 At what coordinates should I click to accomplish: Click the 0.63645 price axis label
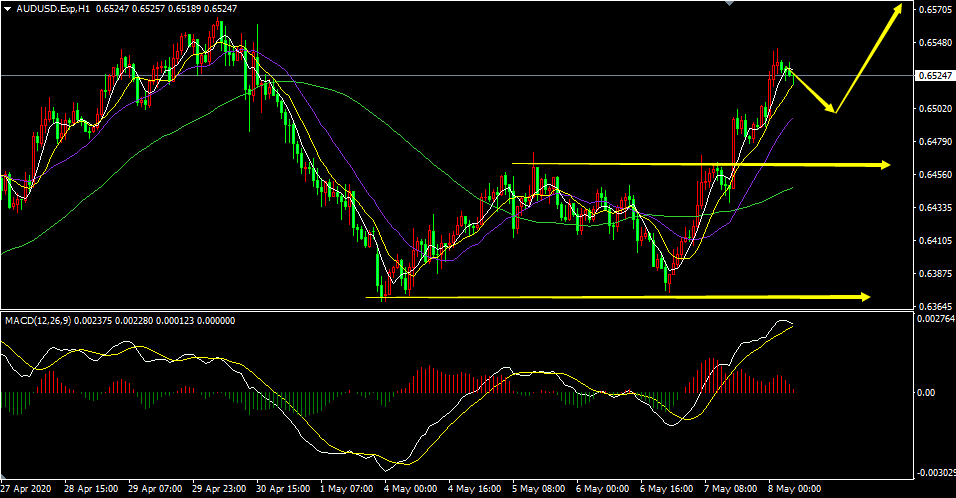coord(936,306)
